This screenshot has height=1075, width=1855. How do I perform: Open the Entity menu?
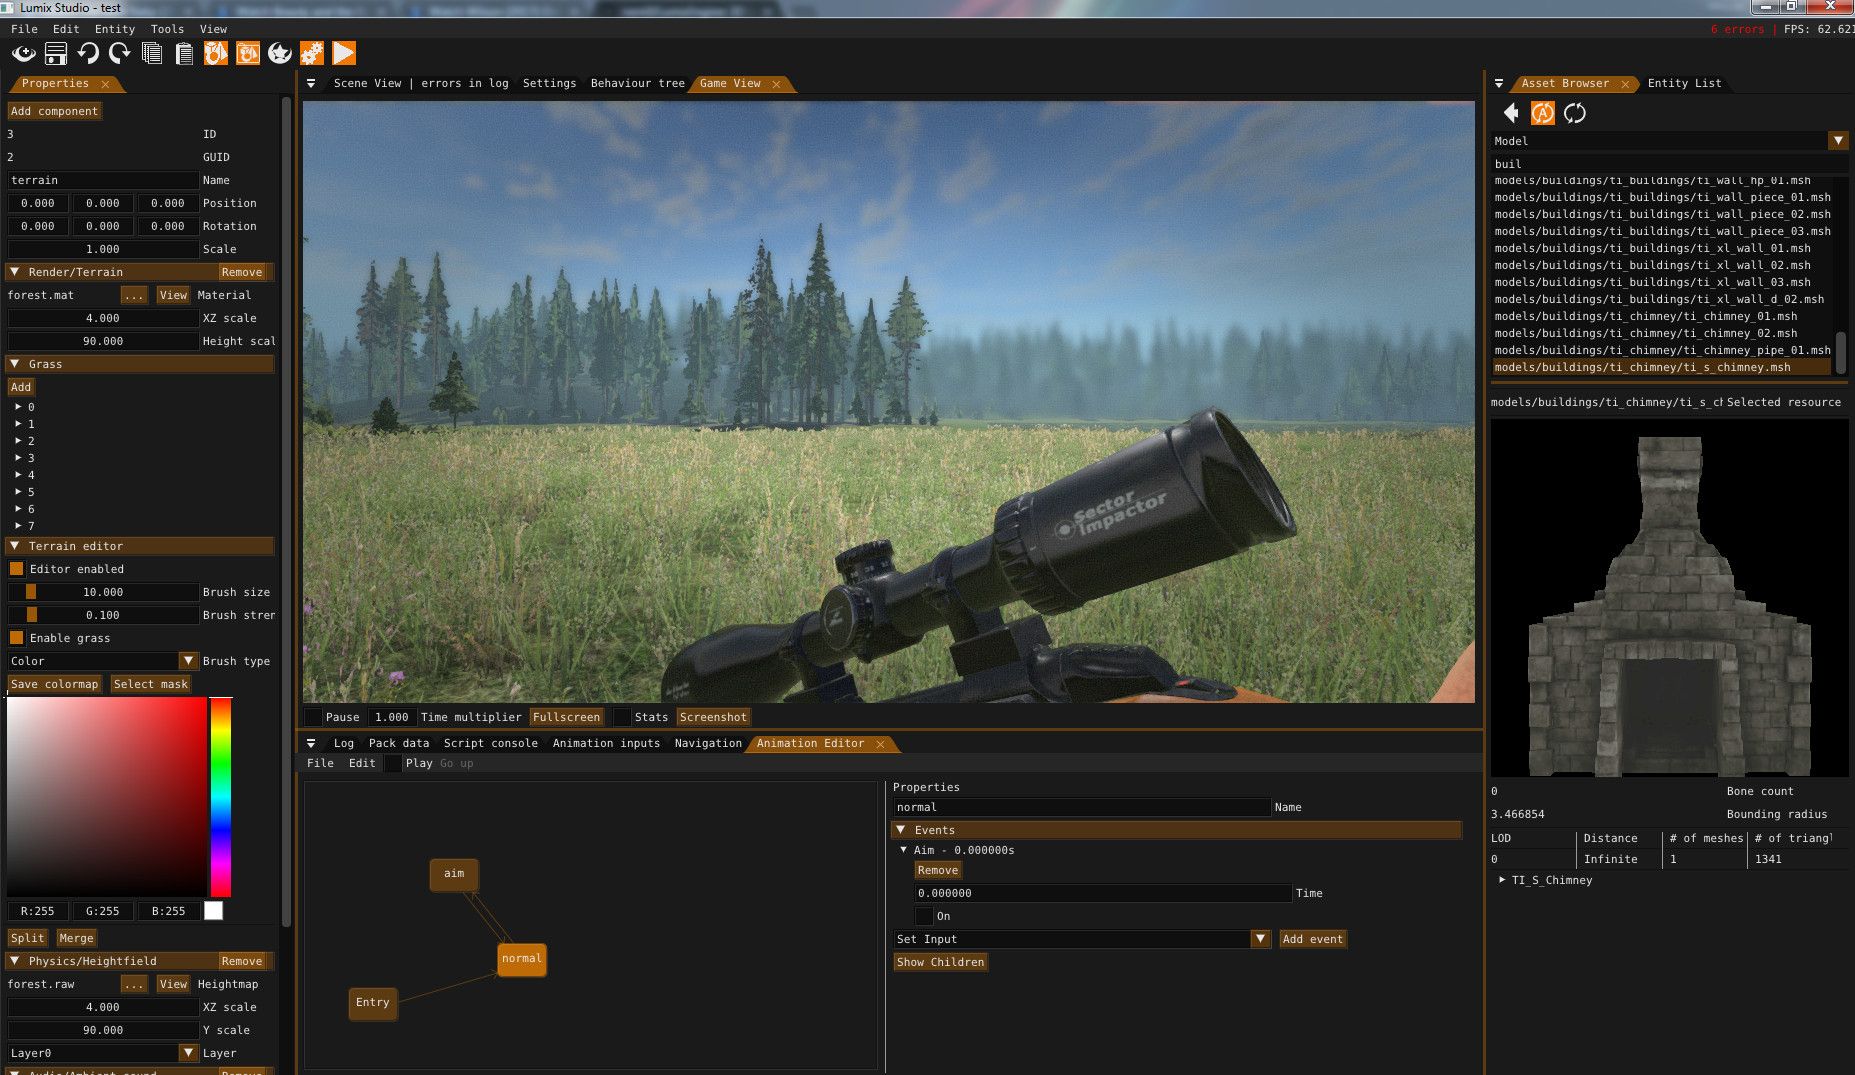(113, 29)
